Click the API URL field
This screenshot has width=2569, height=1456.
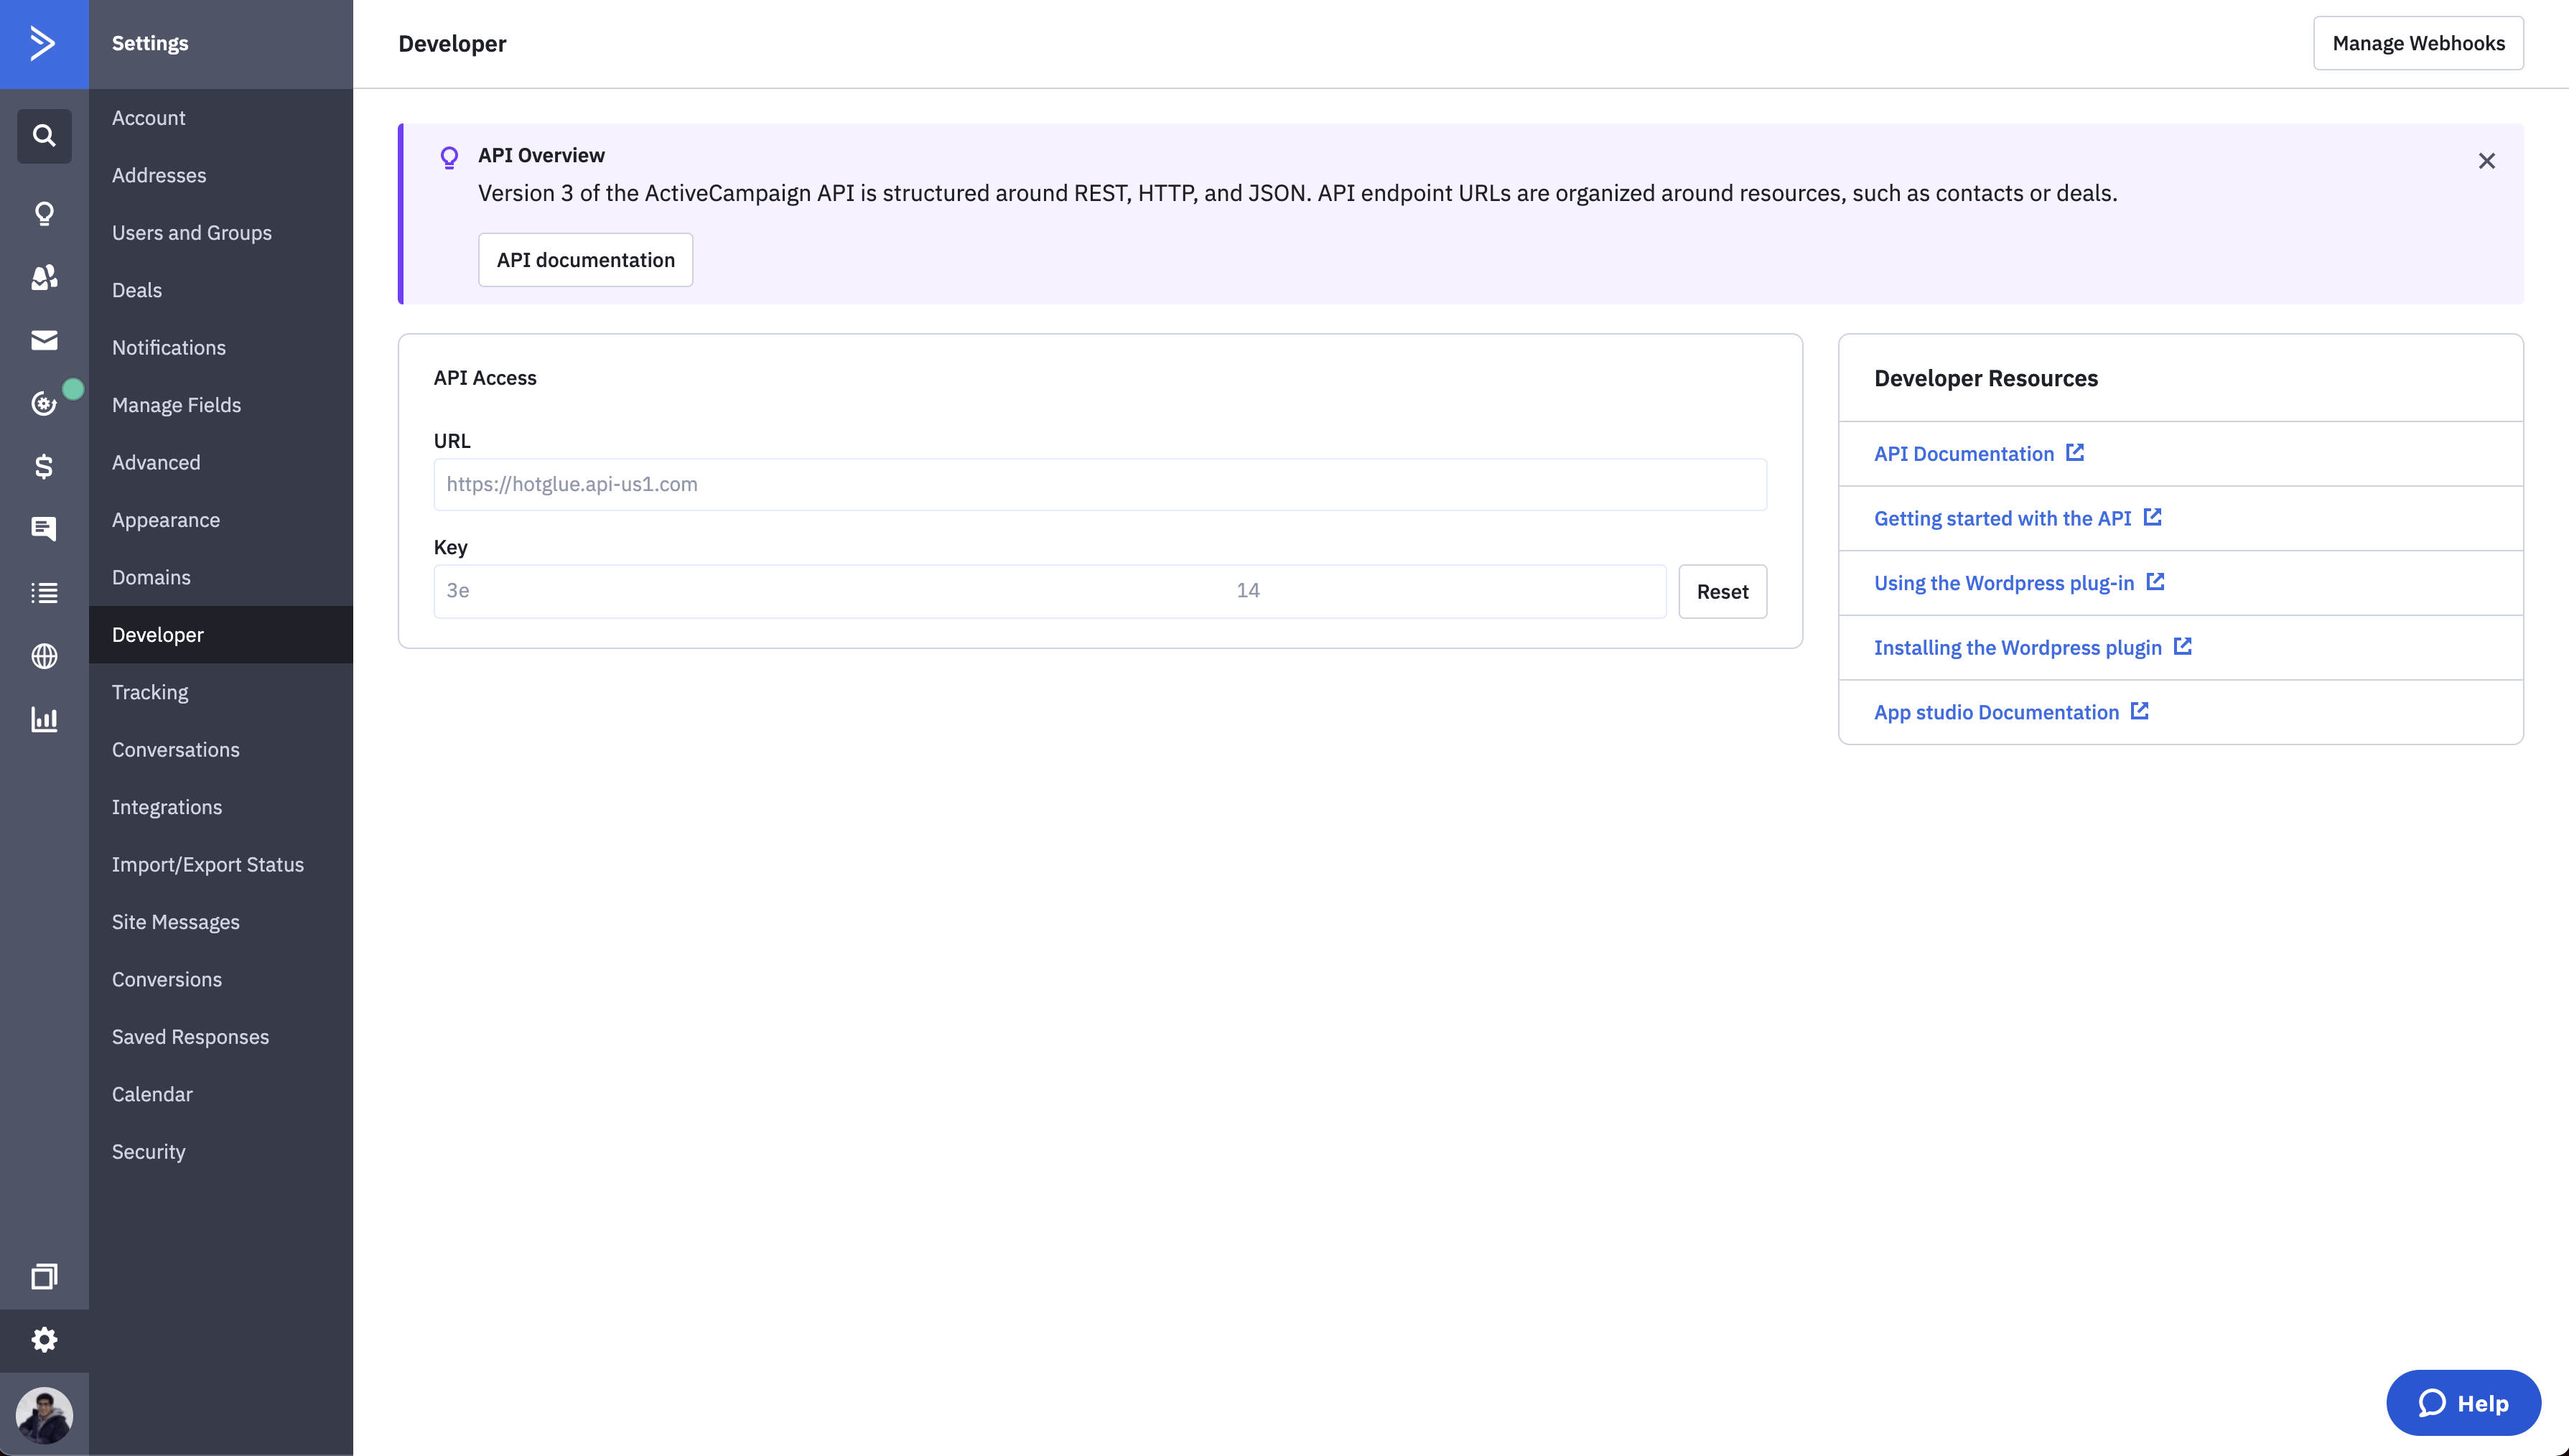tap(1100, 484)
